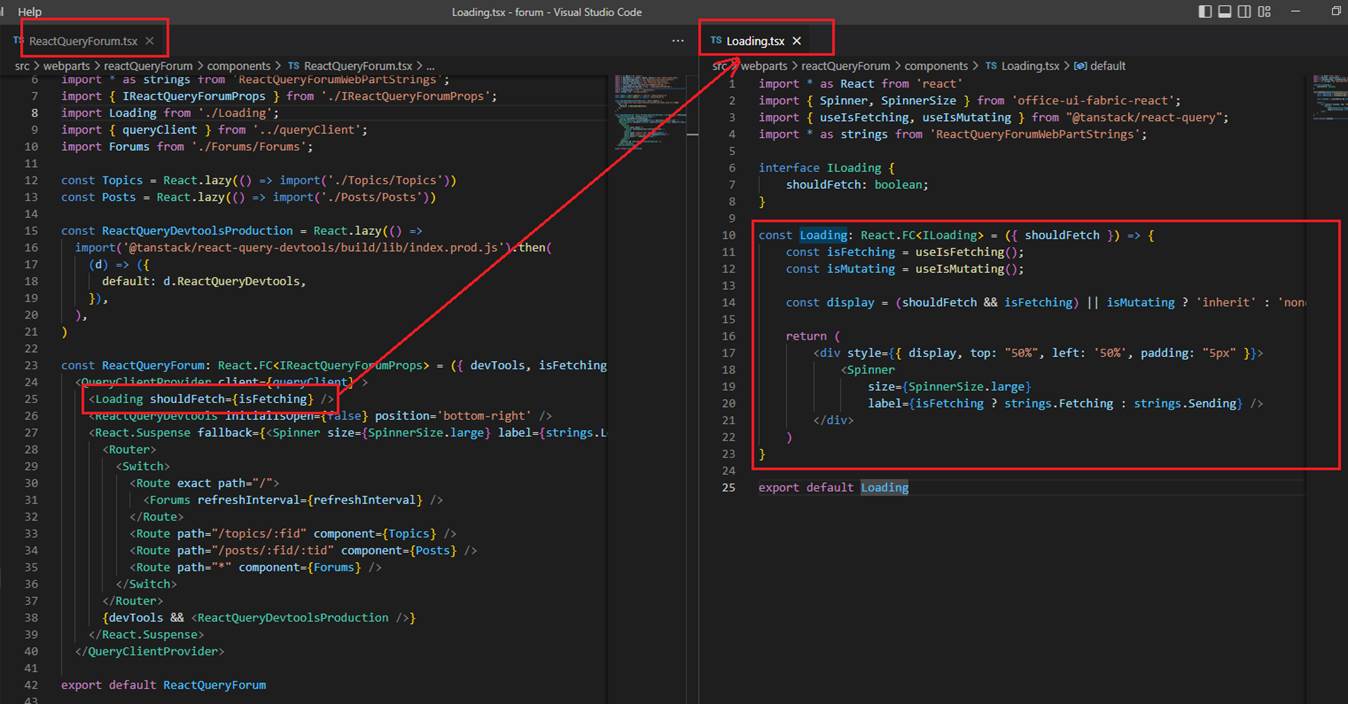Open the Customize Layout icon
Image resolution: width=1348 pixels, height=704 pixels.
point(1265,12)
